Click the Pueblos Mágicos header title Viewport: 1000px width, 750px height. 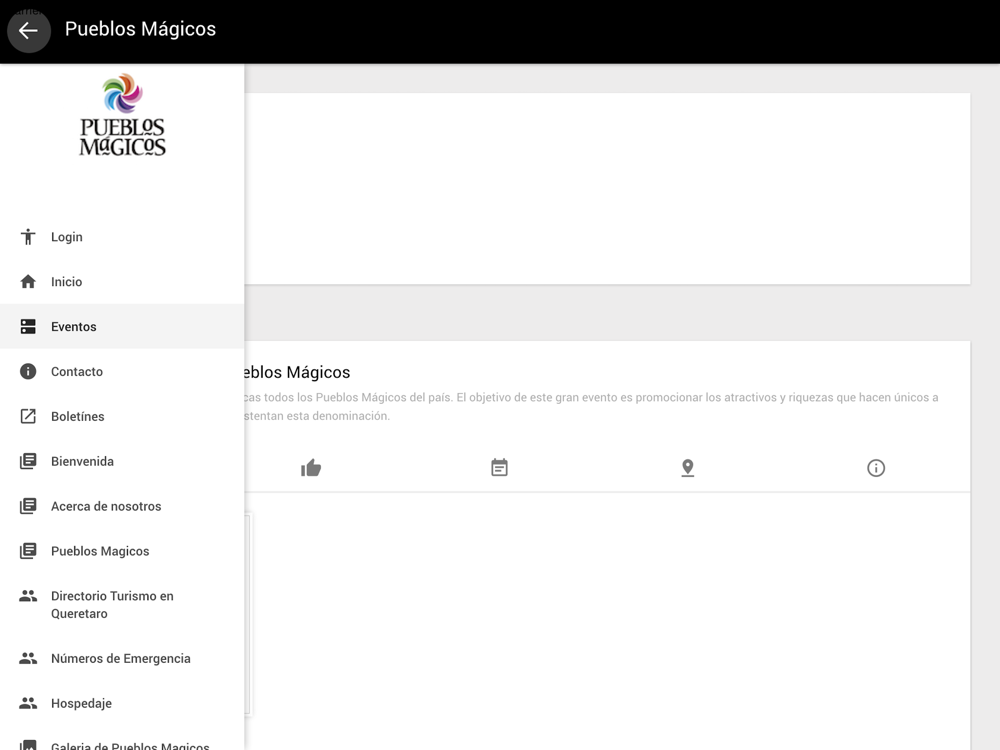140,29
